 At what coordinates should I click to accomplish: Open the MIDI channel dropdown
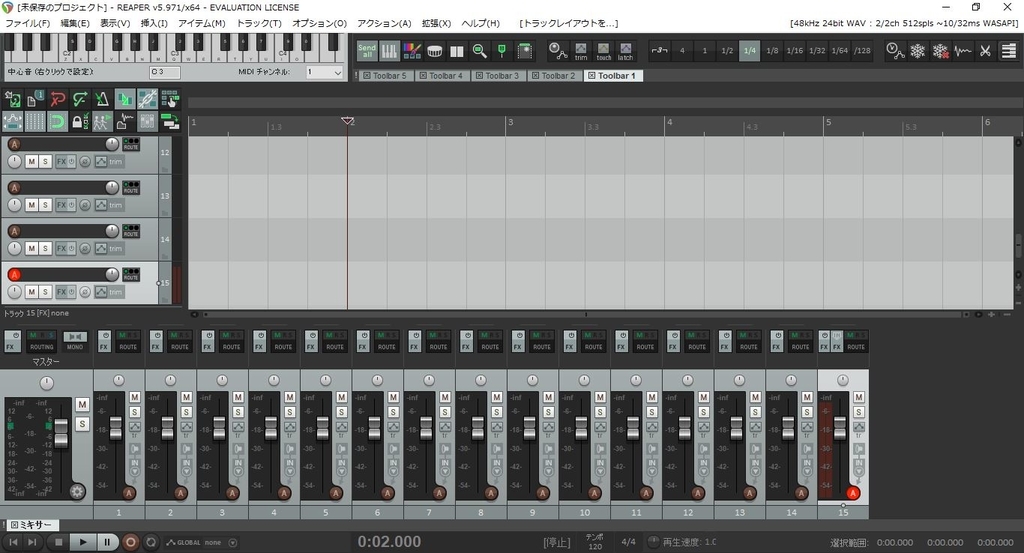point(325,72)
